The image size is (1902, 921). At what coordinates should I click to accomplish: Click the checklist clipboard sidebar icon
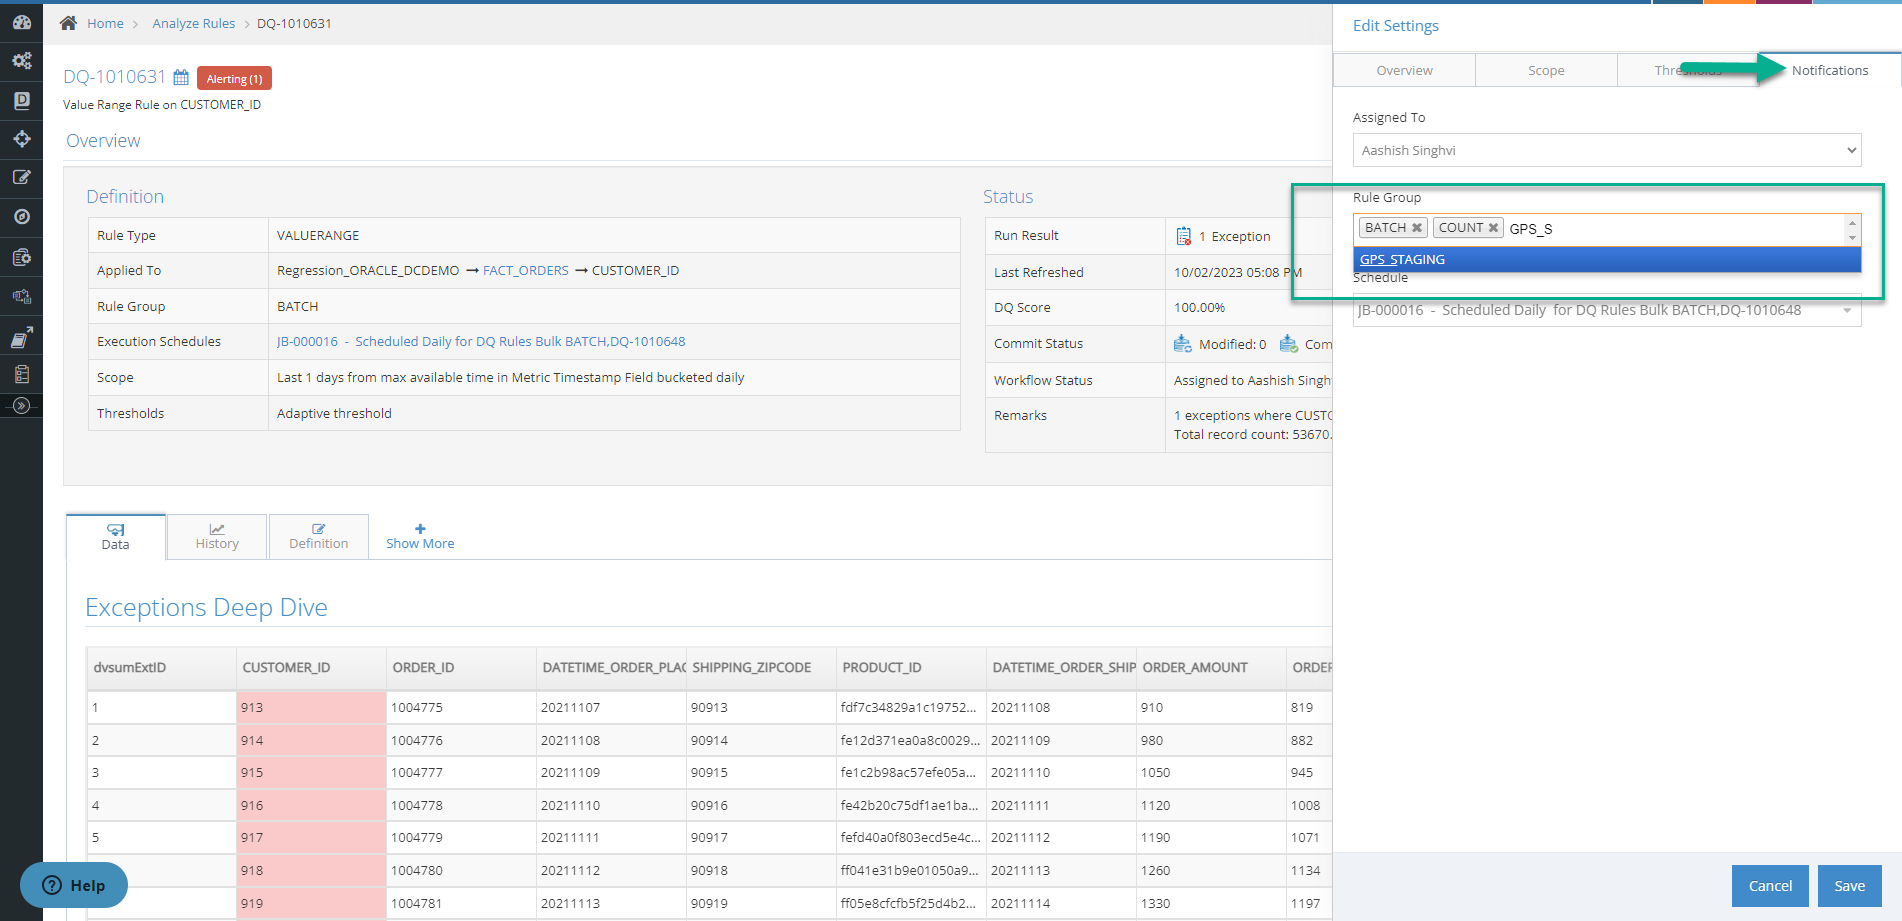pyautogui.click(x=21, y=374)
